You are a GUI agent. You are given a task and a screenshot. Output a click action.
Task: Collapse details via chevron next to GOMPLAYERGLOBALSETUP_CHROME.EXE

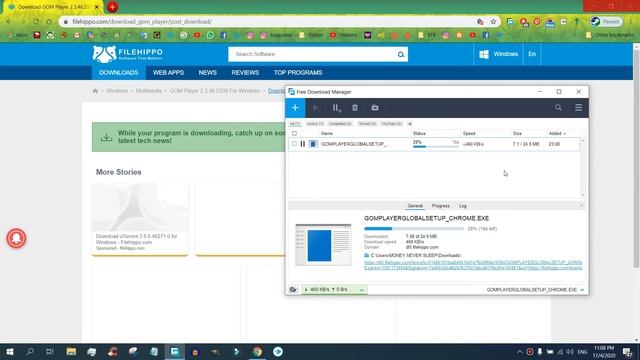point(582,290)
